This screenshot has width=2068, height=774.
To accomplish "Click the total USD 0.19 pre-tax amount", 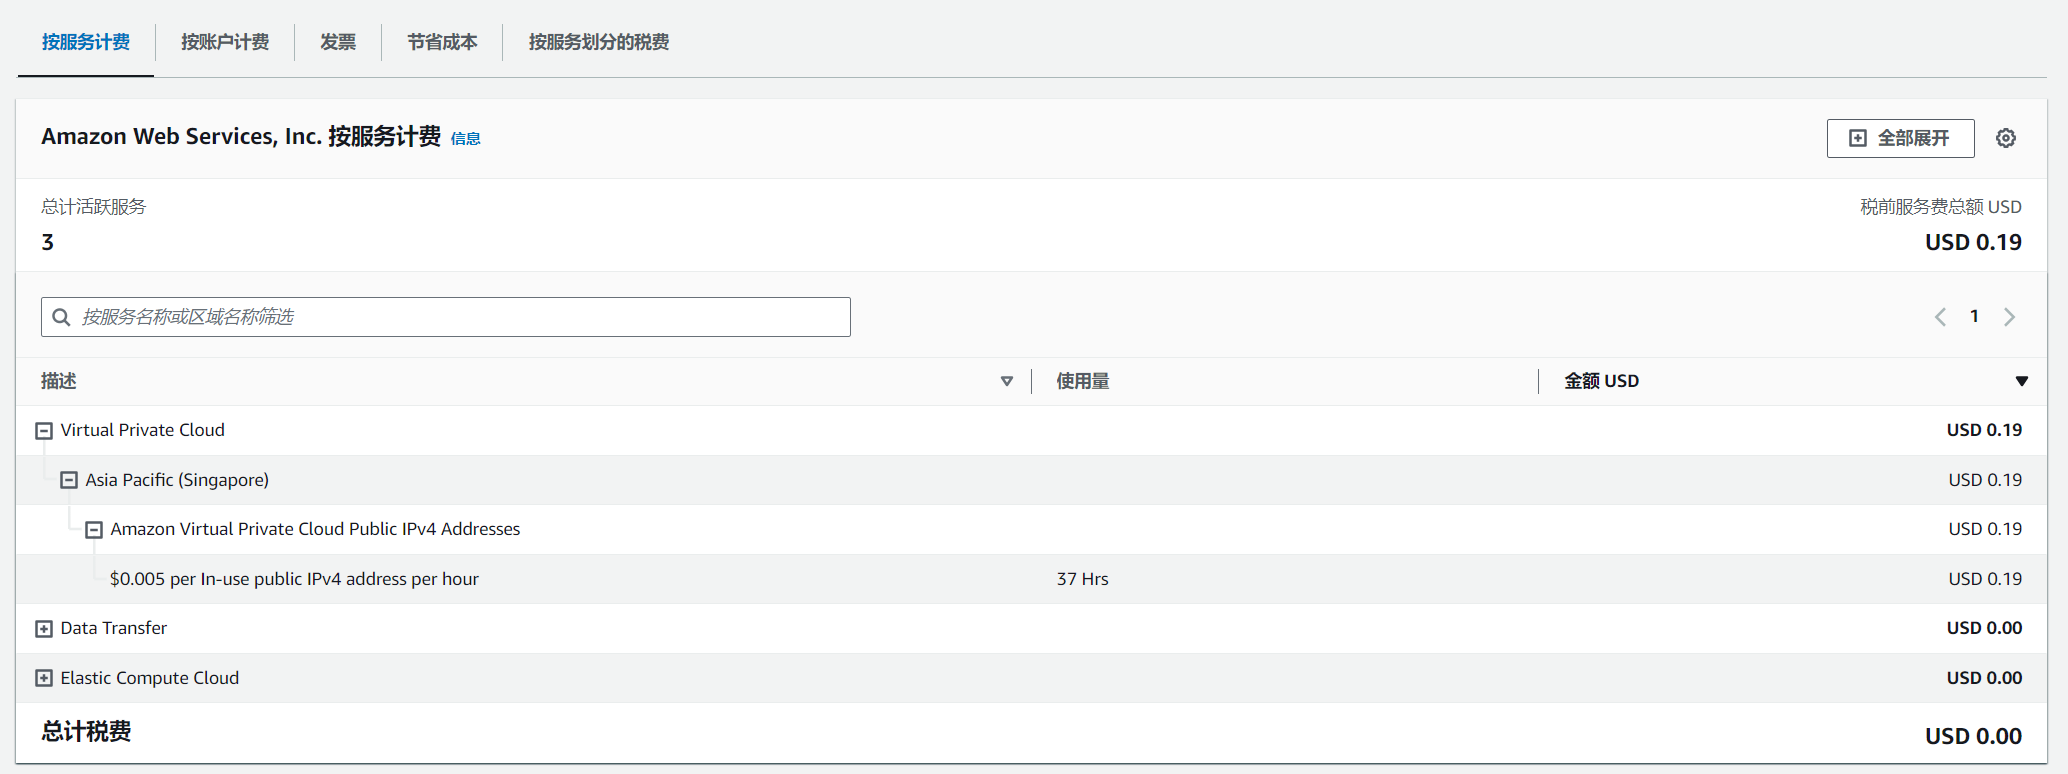I will point(1973,242).
